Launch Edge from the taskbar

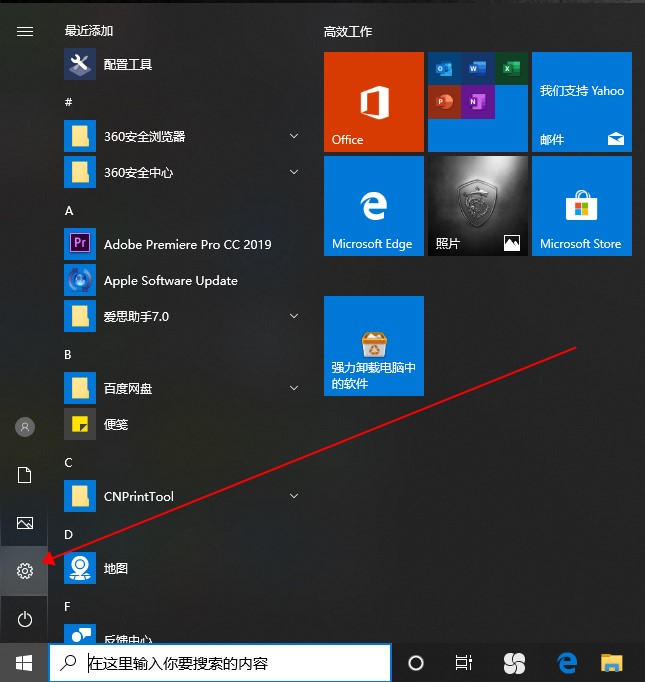[567, 663]
